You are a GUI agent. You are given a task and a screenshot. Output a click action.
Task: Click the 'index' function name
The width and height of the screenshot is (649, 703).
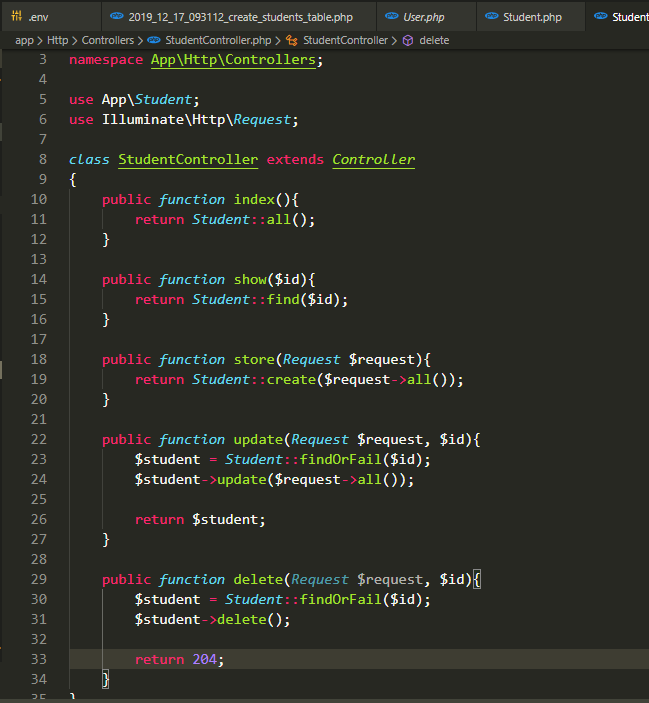point(254,200)
